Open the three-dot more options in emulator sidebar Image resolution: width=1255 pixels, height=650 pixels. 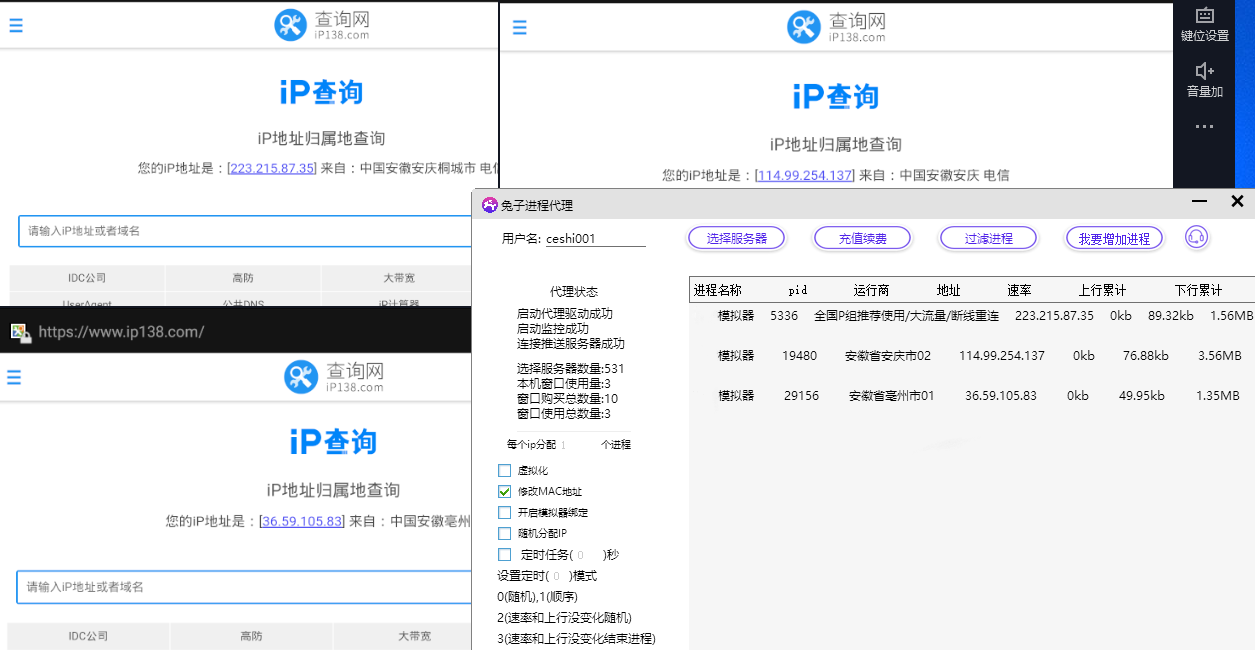click(x=1204, y=127)
